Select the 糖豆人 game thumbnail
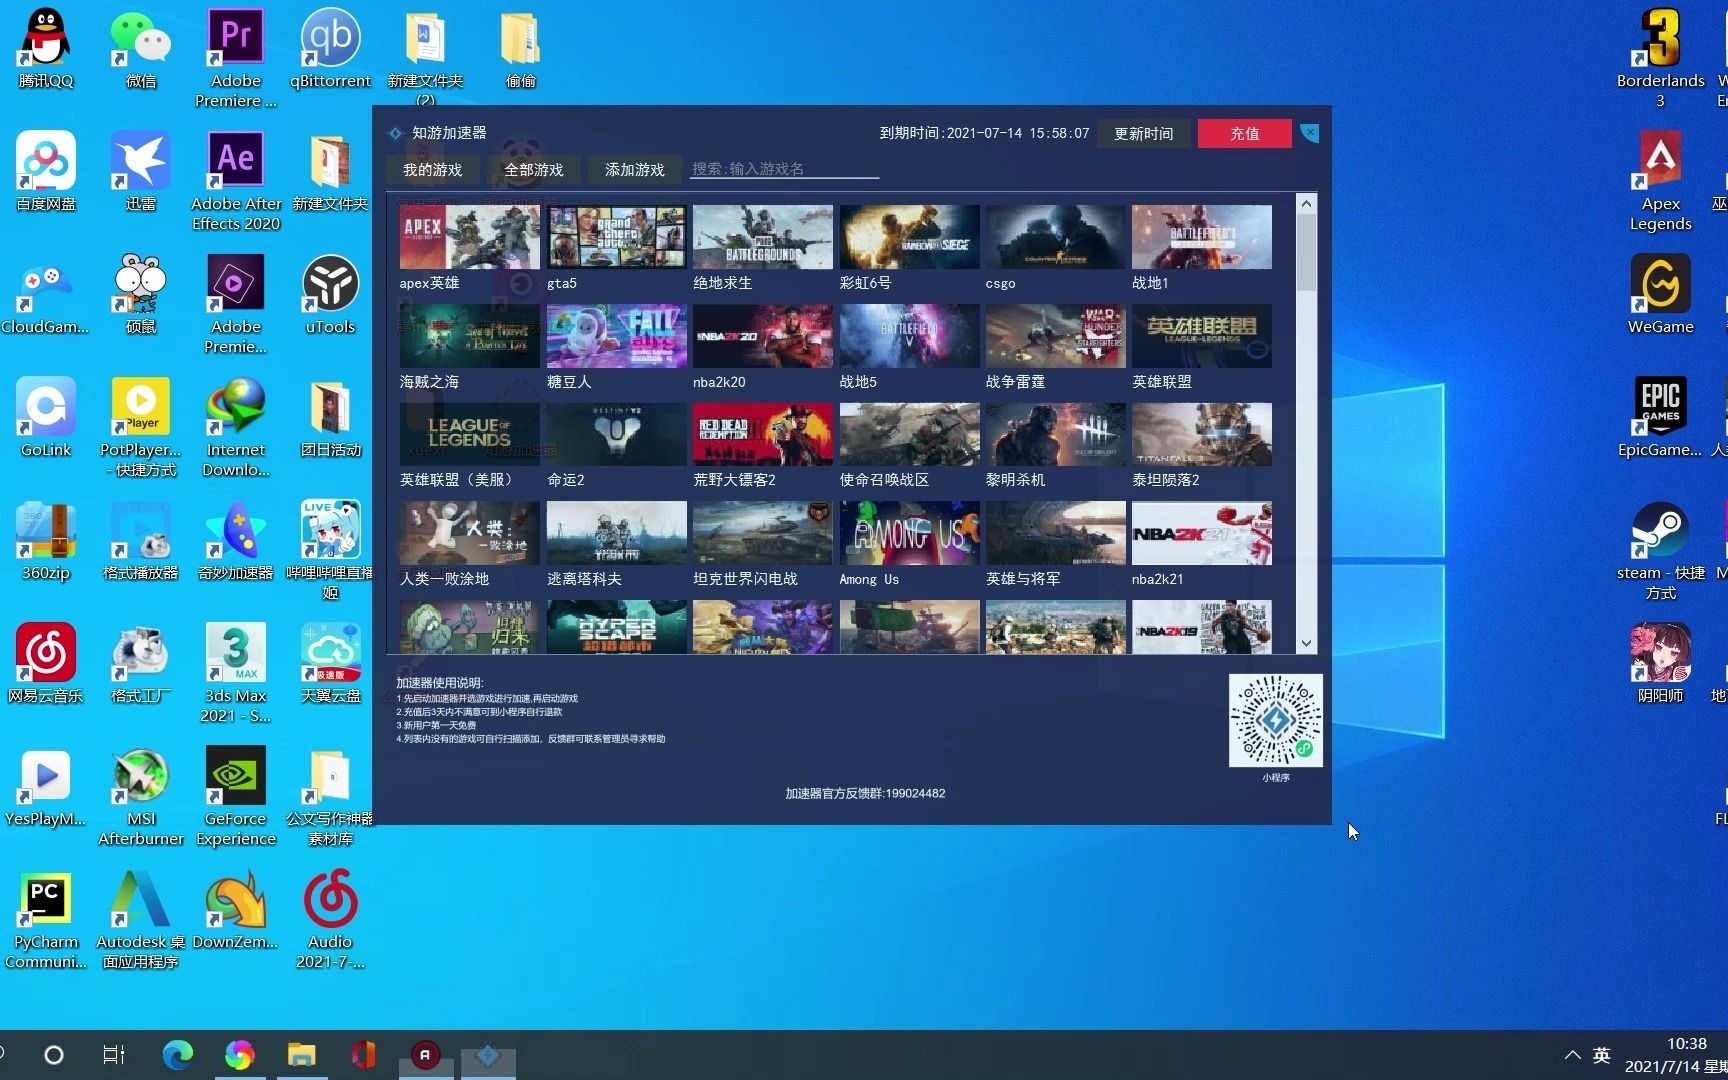 [616, 336]
